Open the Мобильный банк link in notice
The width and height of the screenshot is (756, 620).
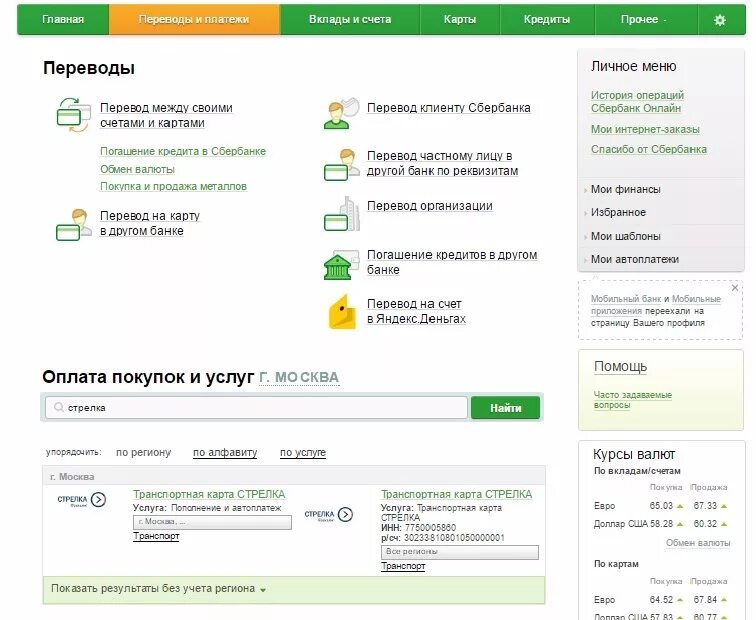click(x=626, y=299)
